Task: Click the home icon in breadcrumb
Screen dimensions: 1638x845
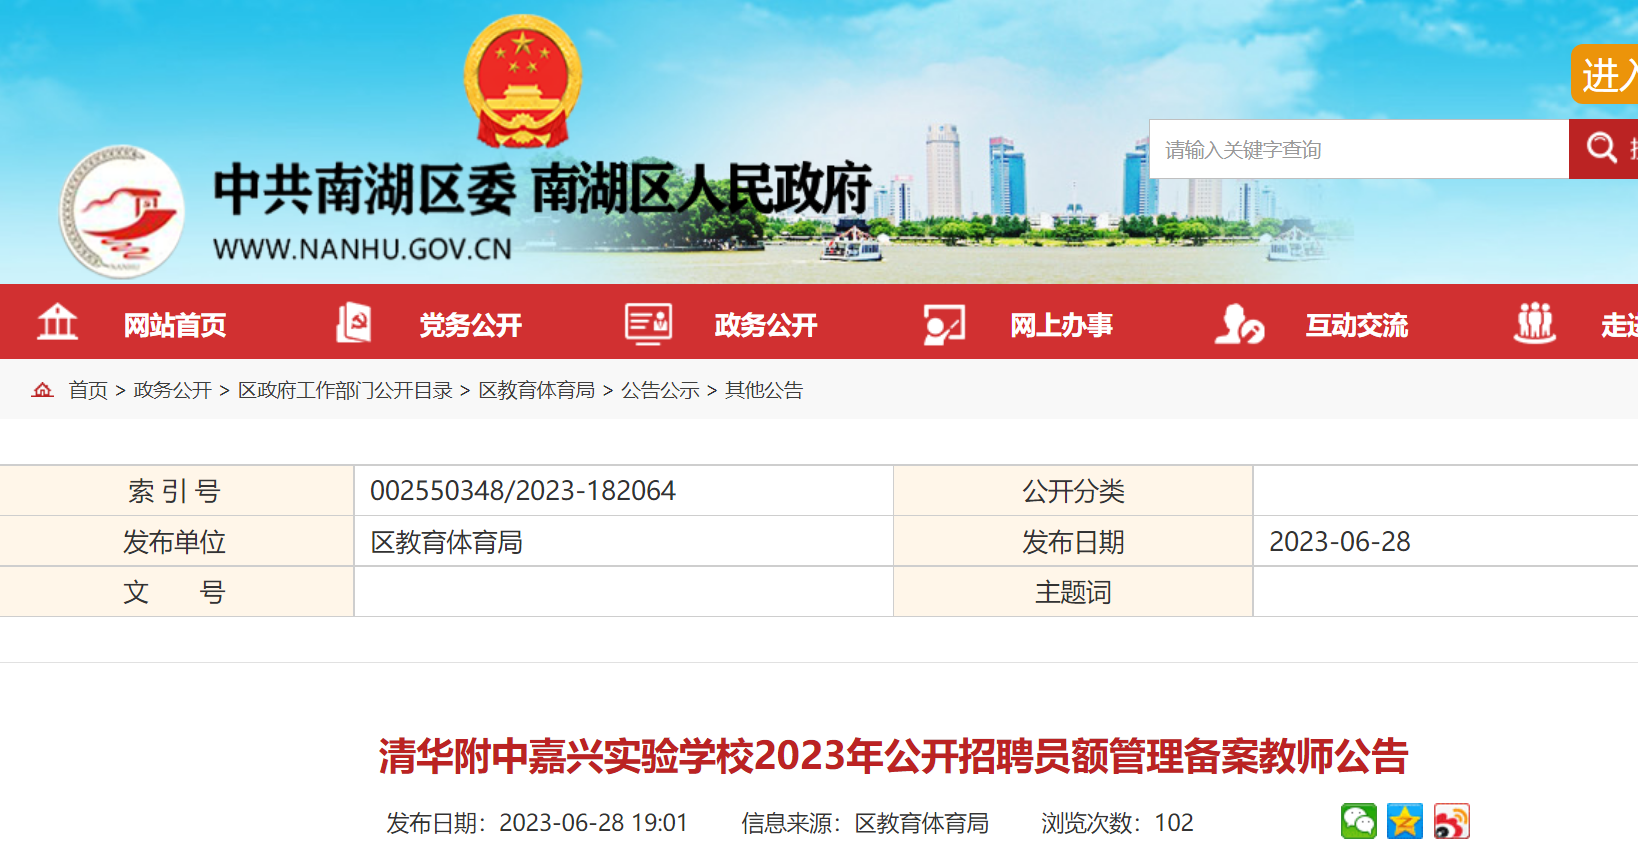Action: 42,390
